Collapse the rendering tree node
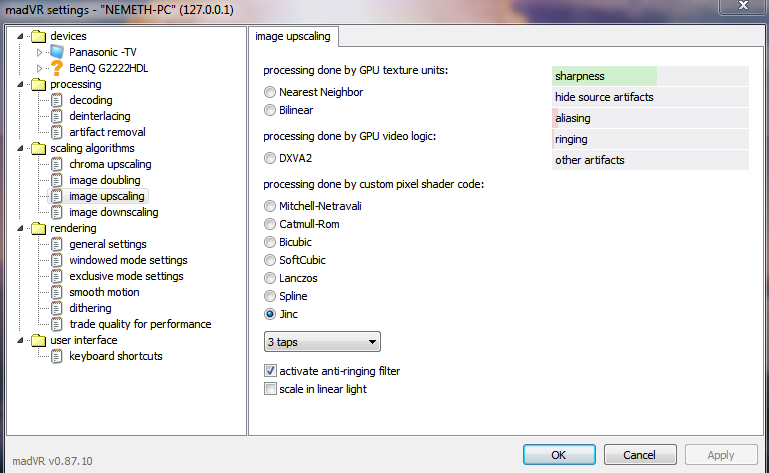 [20, 228]
